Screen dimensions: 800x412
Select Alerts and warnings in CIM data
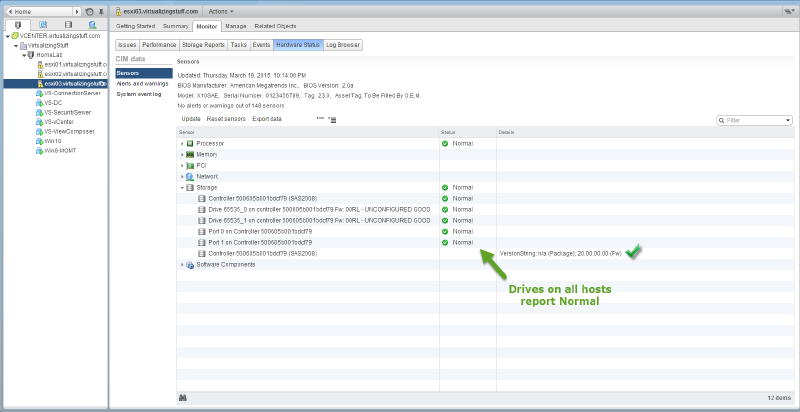pos(142,84)
